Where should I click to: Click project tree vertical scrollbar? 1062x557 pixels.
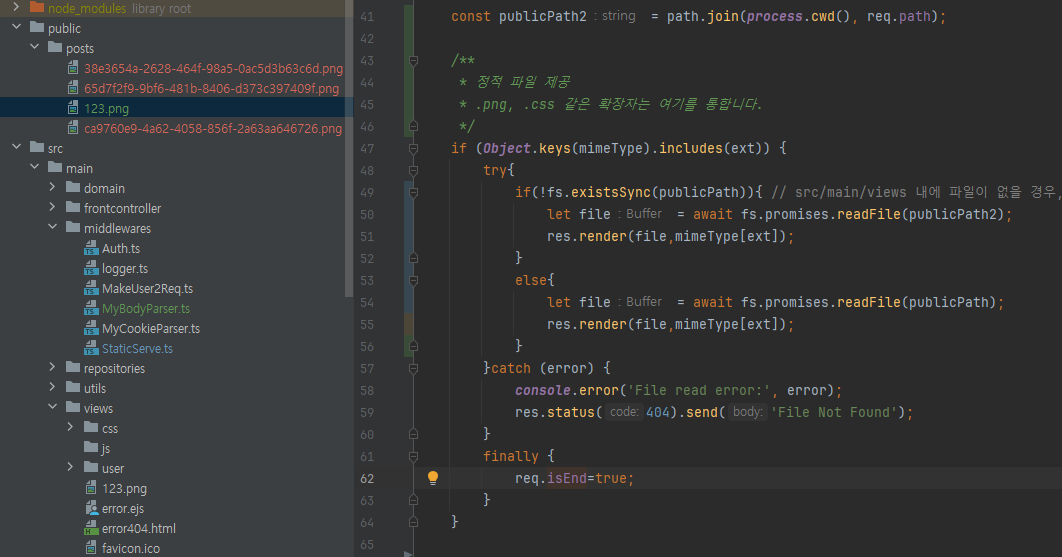point(349,149)
